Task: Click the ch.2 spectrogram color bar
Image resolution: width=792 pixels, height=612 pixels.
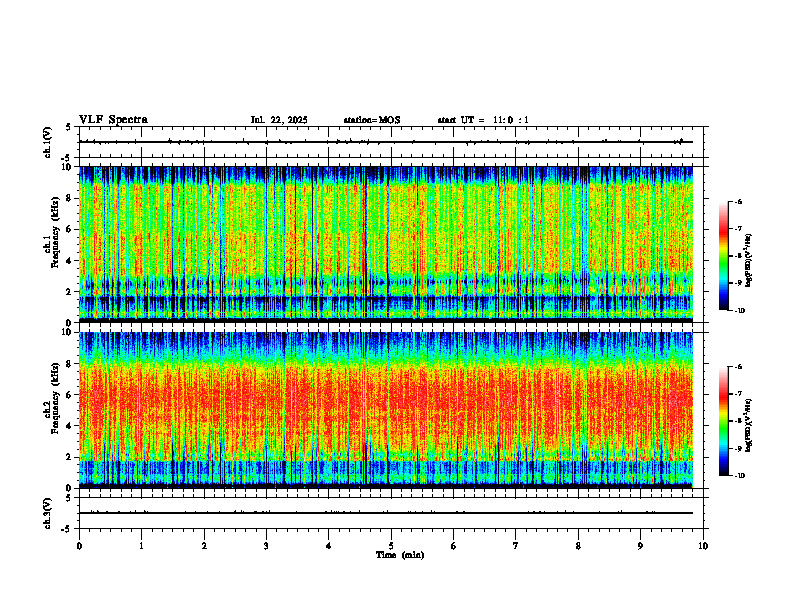Action: [723, 421]
